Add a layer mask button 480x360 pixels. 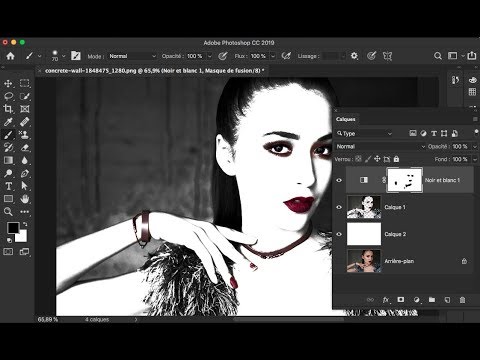coord(401,300)
